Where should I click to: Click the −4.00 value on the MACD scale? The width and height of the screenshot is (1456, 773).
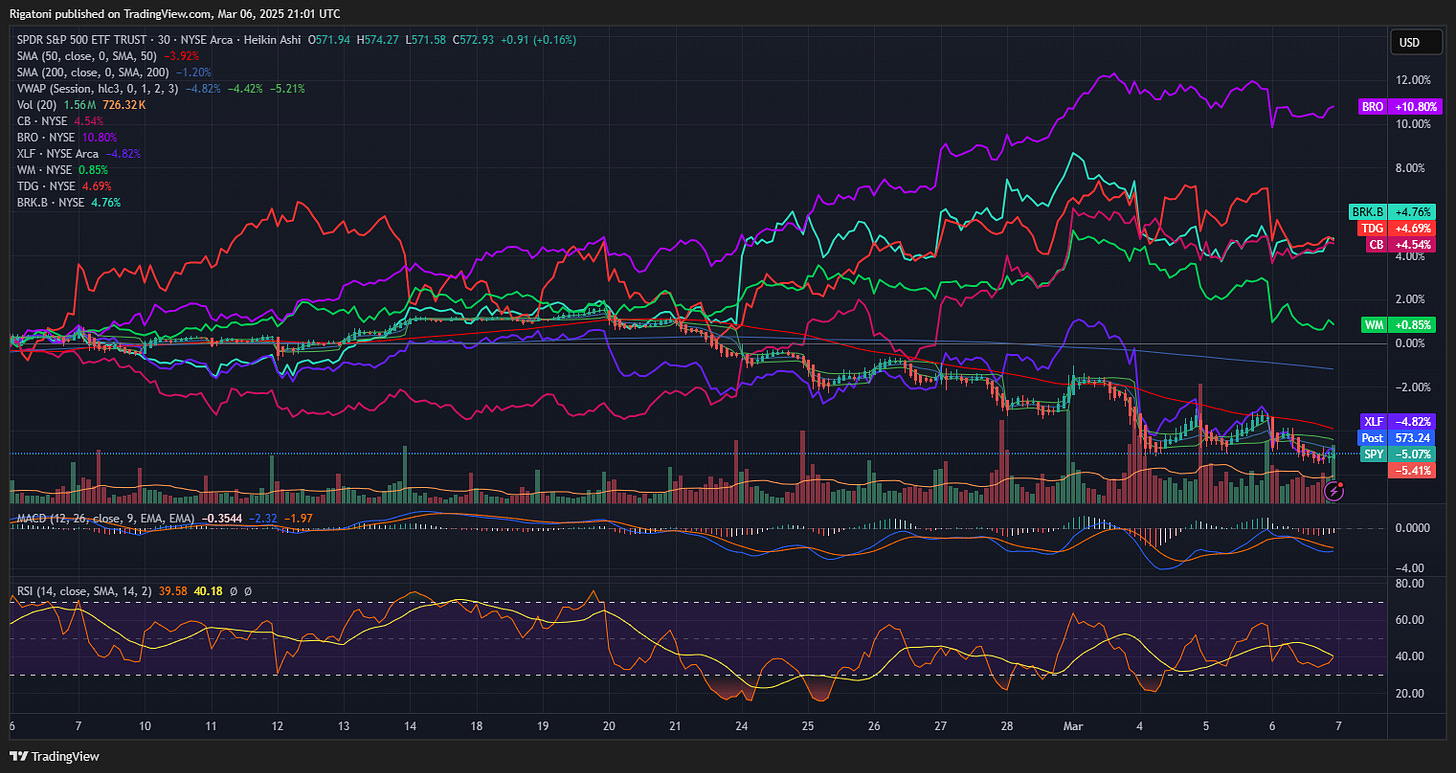(x=1412, y=568)
